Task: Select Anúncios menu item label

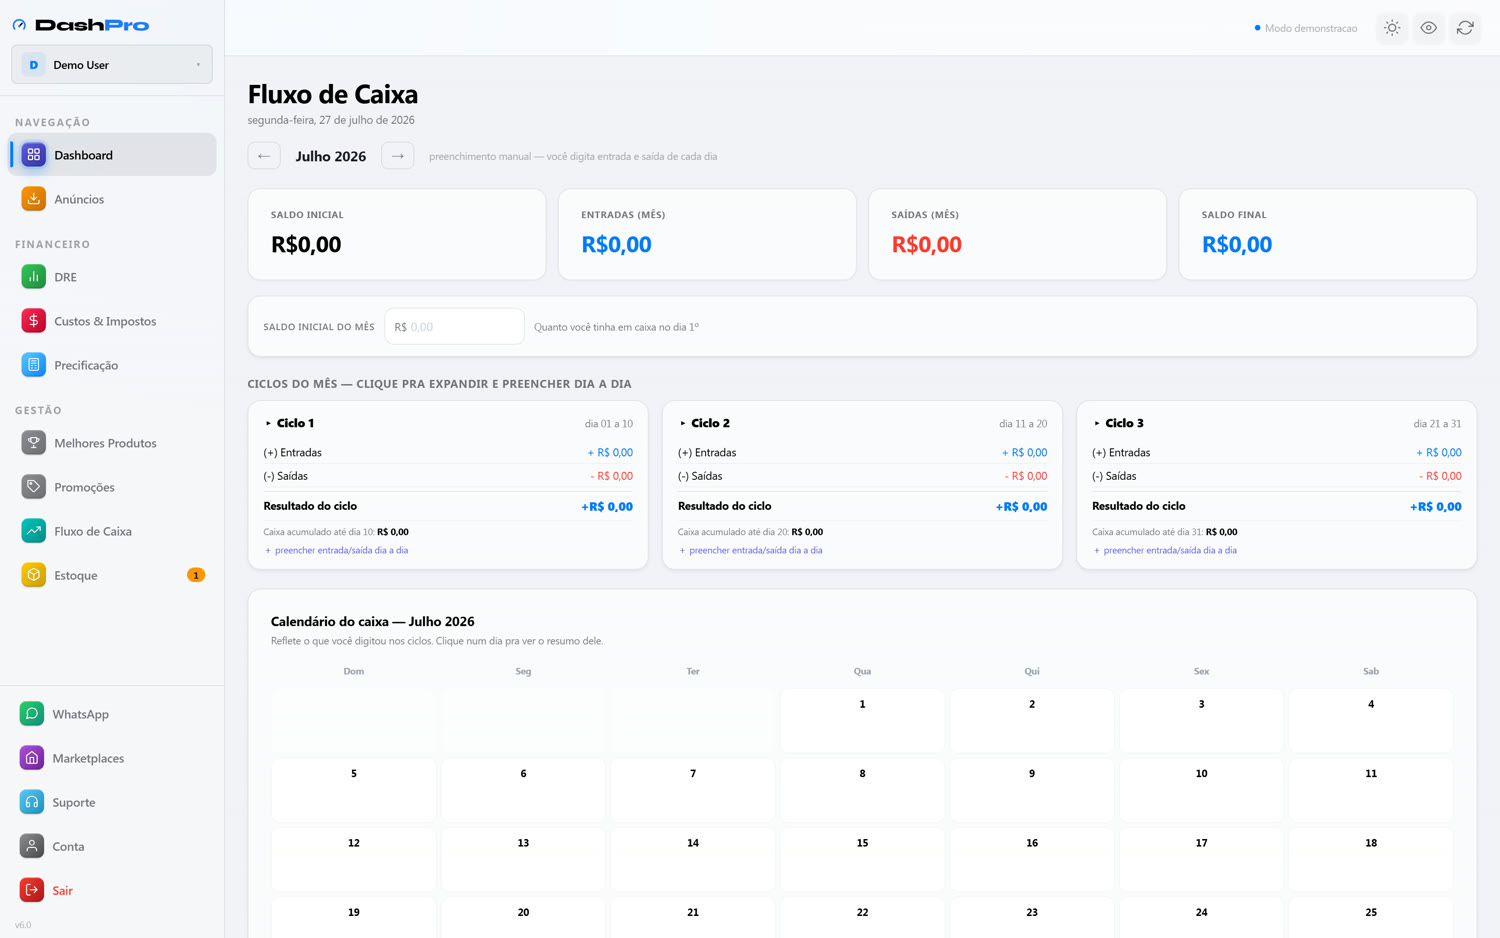Action: tap(79, 199)
